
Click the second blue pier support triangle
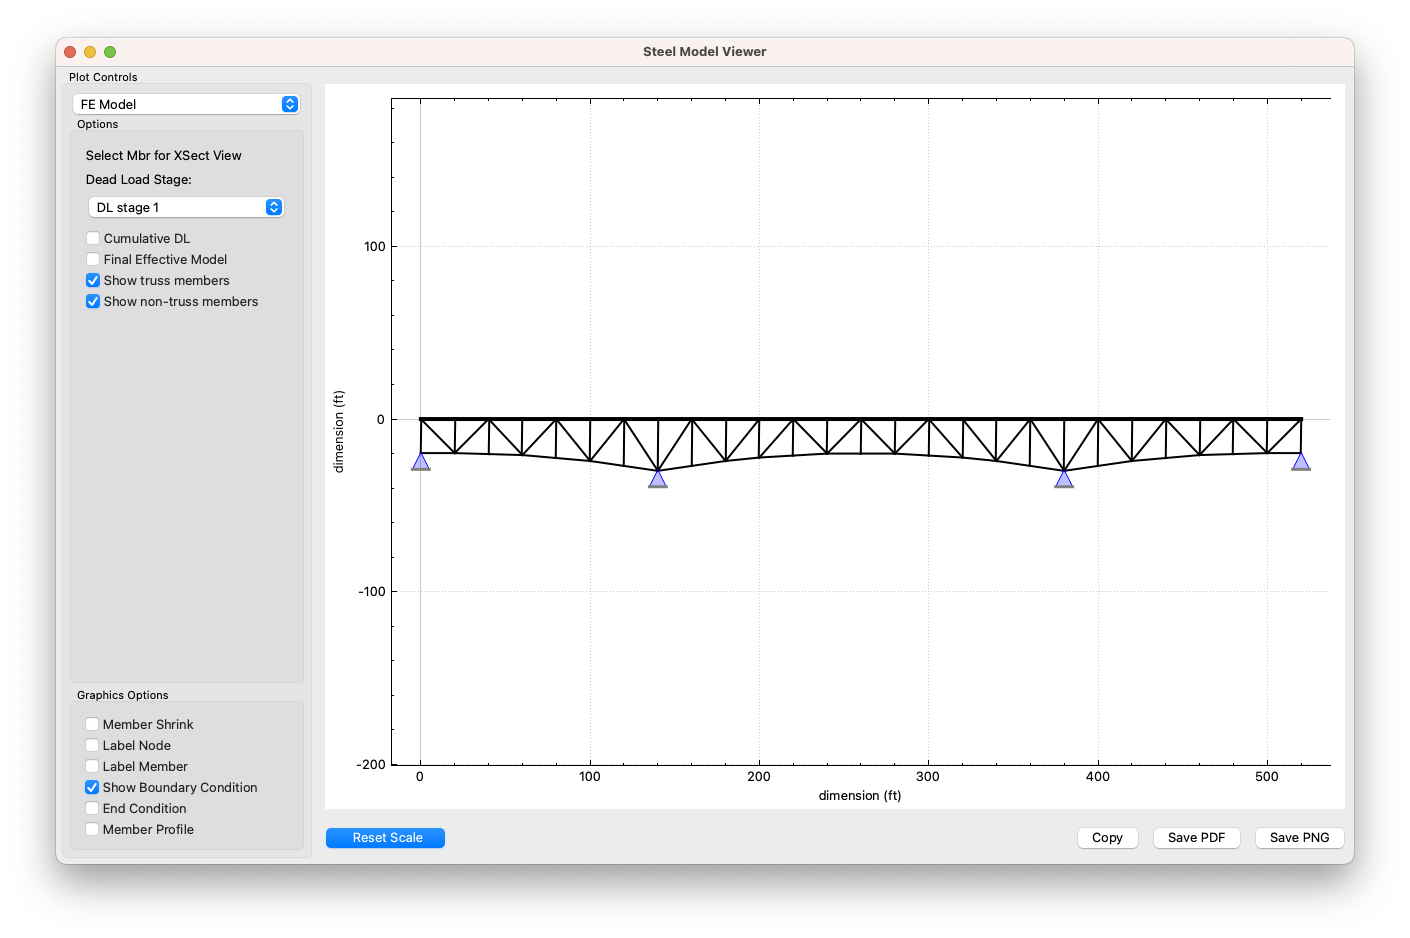coord(658,479)
